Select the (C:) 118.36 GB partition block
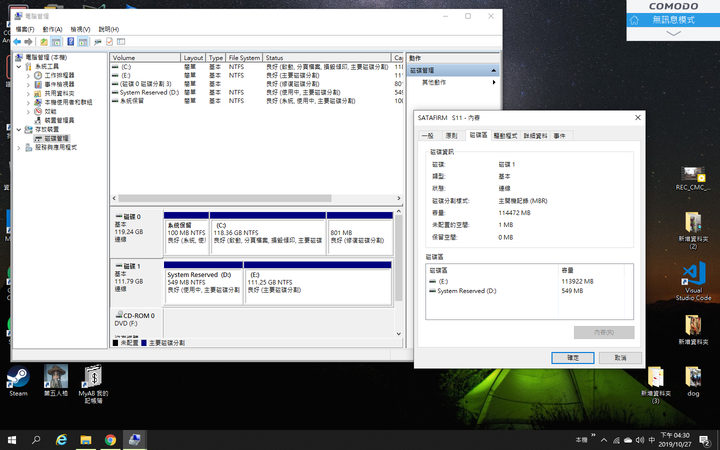 268,233
